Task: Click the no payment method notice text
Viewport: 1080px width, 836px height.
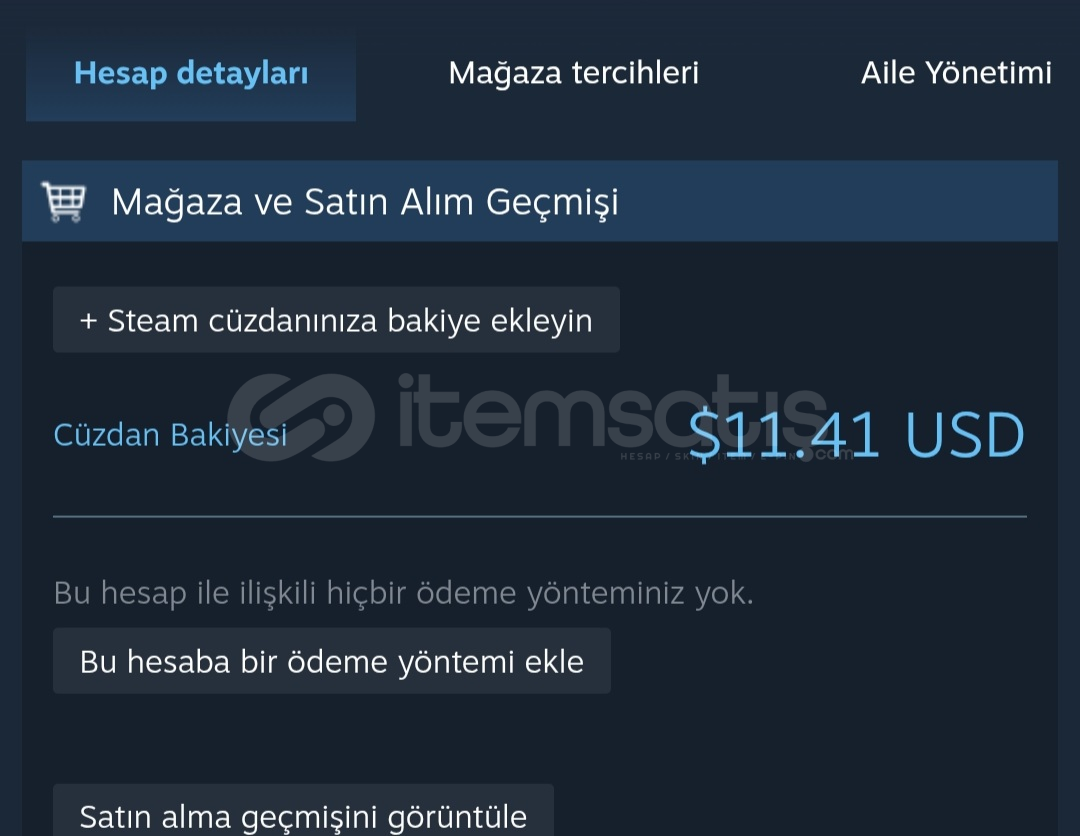Action: pos(404,593)
